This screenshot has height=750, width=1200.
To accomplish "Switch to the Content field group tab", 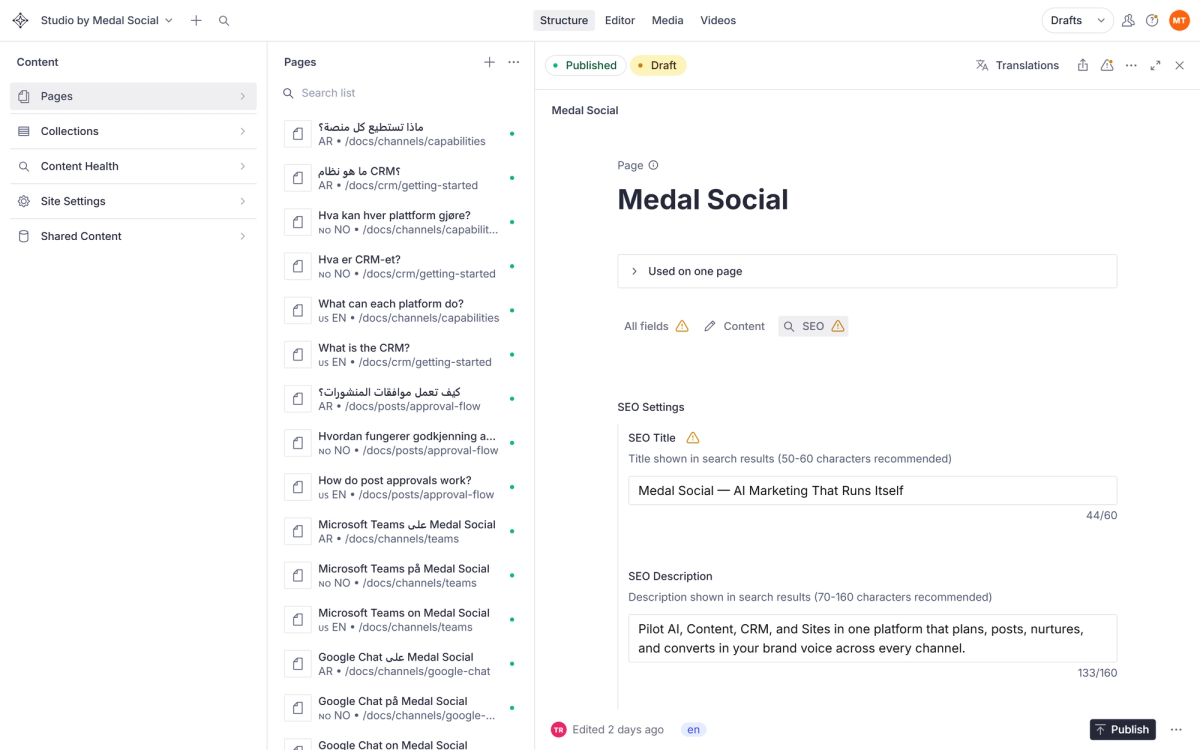I will [x=734, y=326].
